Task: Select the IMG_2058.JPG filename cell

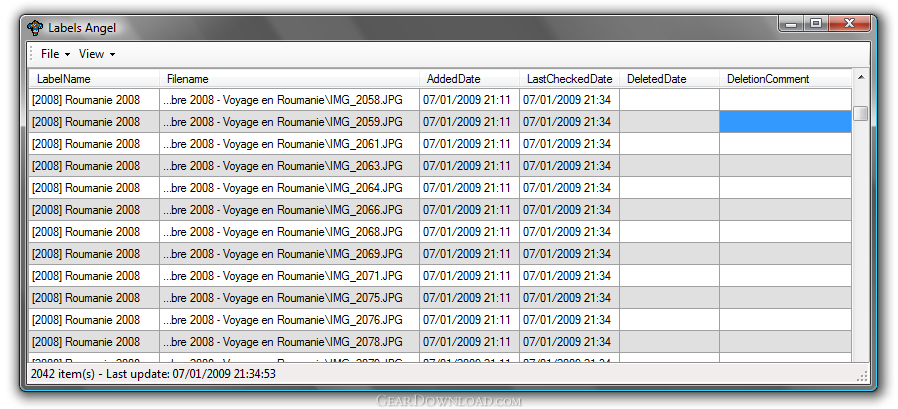Action: tap(289, 100)
